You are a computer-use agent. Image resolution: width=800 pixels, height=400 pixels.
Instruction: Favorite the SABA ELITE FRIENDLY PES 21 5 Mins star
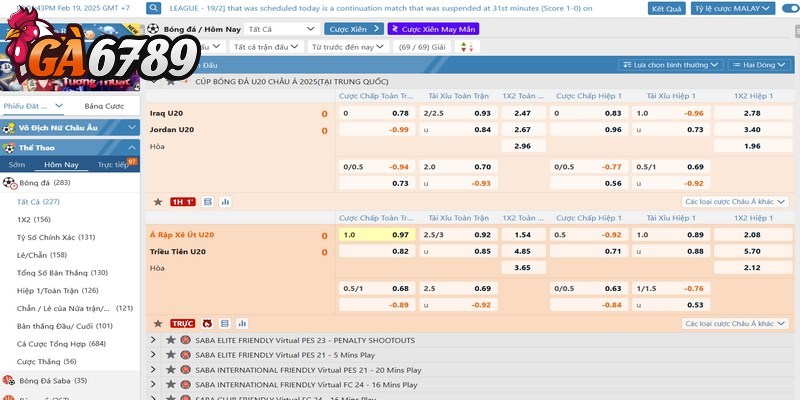[170, 354]
